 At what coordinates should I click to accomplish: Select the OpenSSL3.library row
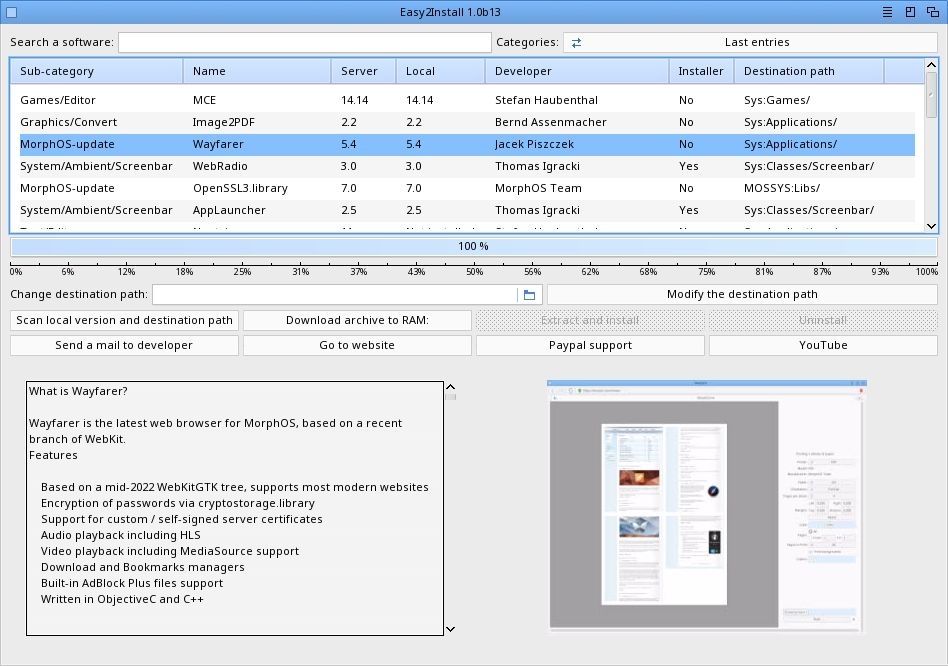[467, 189]
